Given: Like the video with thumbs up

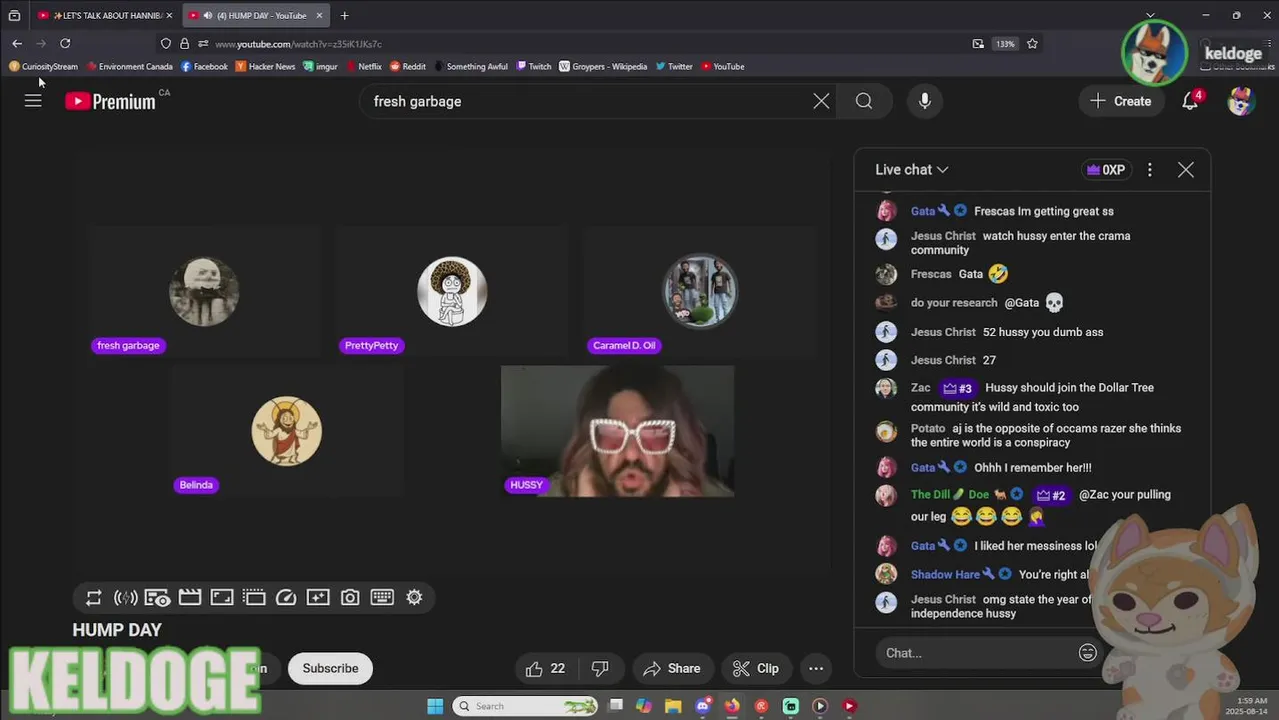Looking at the screenshot, I should pos(546,669).
